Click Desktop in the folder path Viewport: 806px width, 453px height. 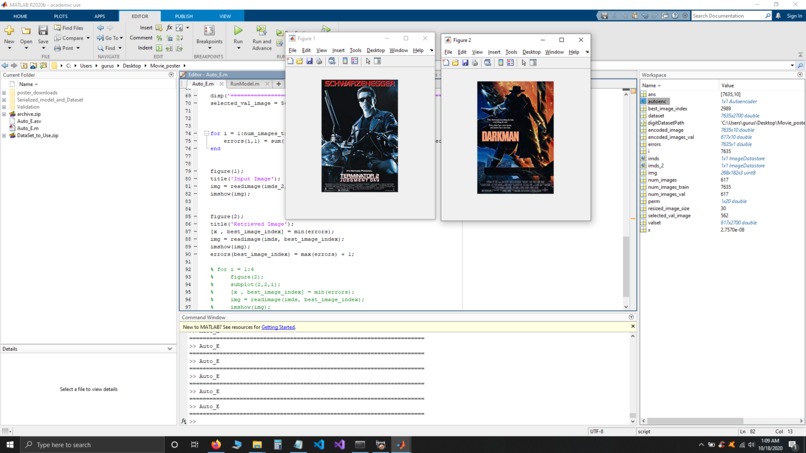pyautogui.click(x=132, y=66)
